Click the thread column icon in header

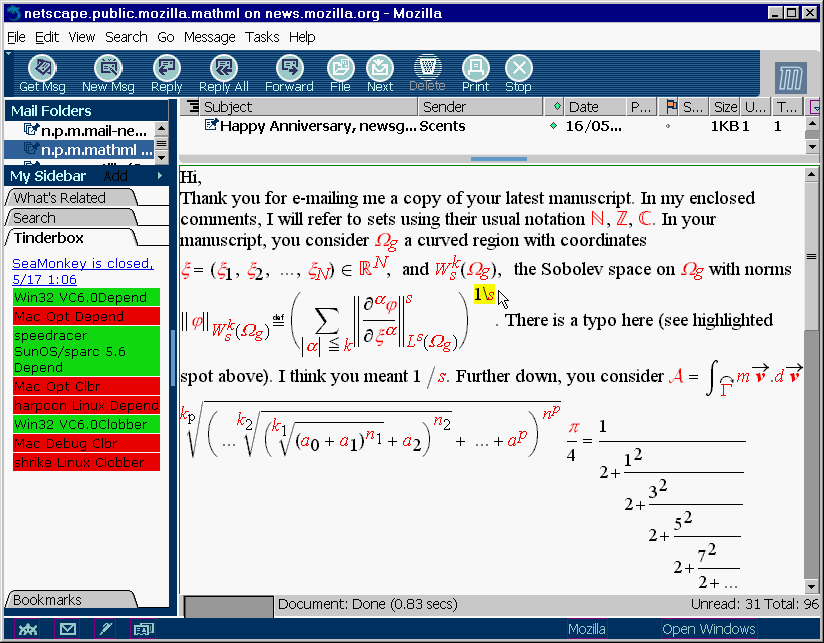[x=193, y=107]
